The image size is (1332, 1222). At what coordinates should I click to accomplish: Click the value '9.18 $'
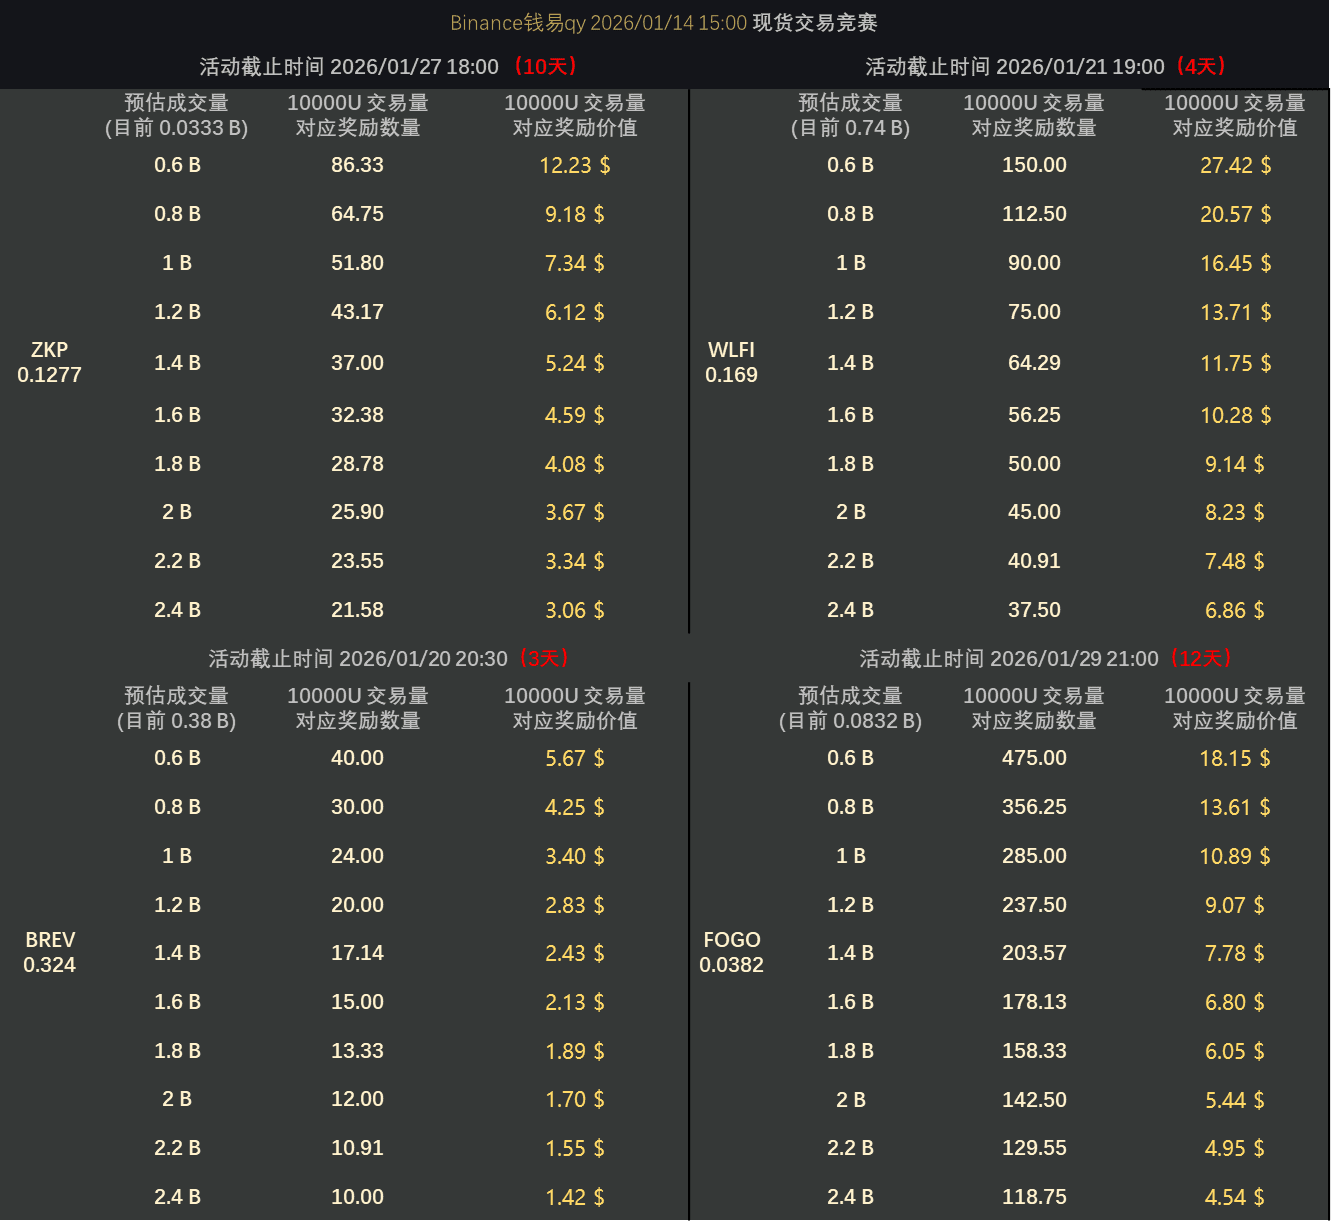point(574,215)
